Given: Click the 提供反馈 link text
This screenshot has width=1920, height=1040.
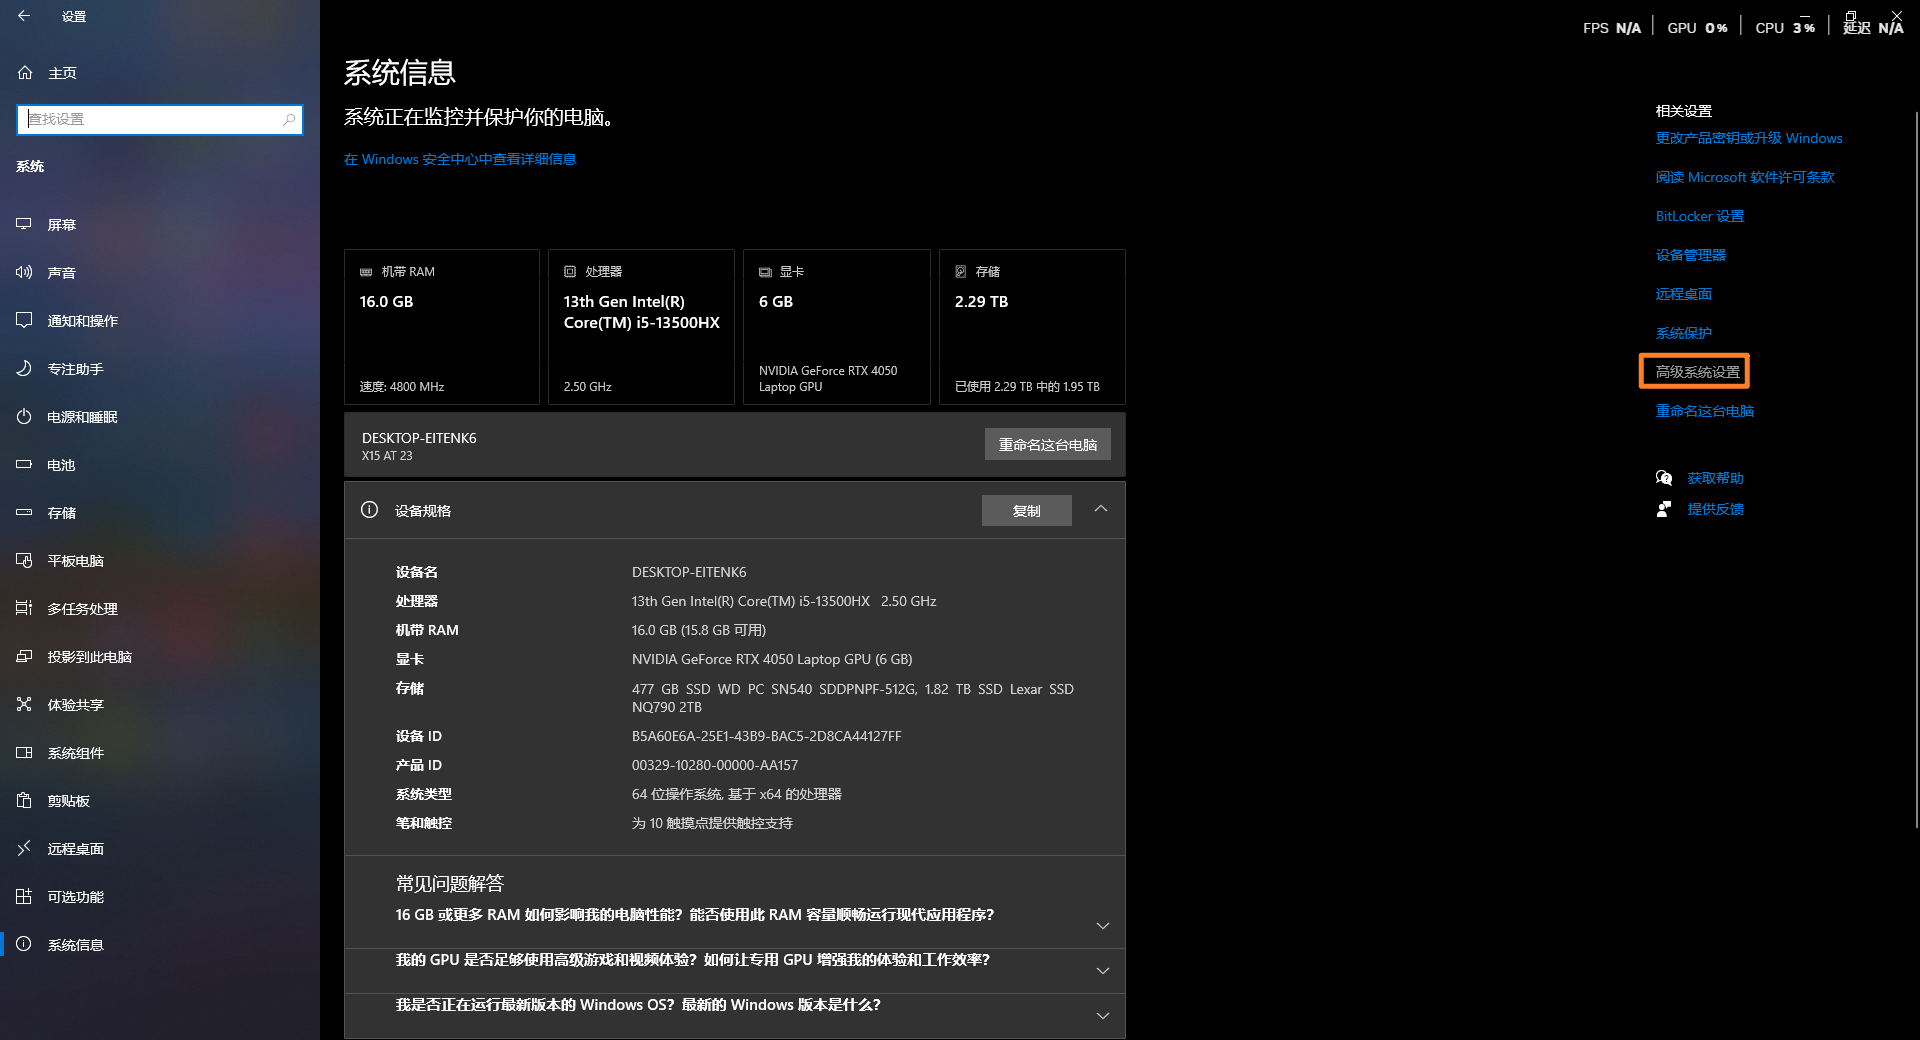Looking at the screenshot, I should pyautogui.click(x=1716, y=509).
